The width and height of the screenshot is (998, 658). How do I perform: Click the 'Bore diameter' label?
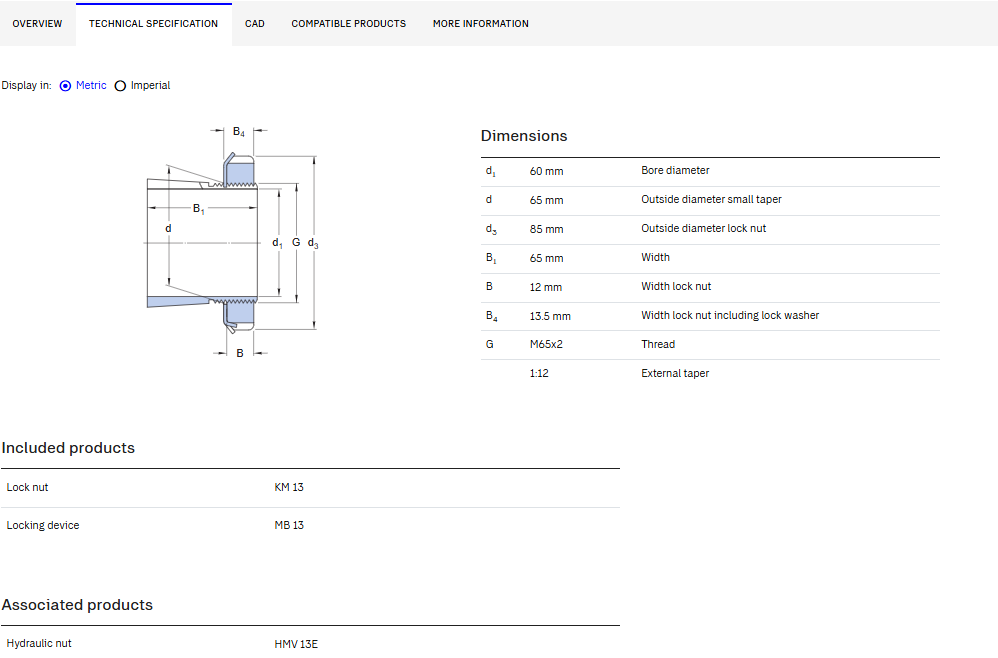pyautogui.click(x=675, y=170)
